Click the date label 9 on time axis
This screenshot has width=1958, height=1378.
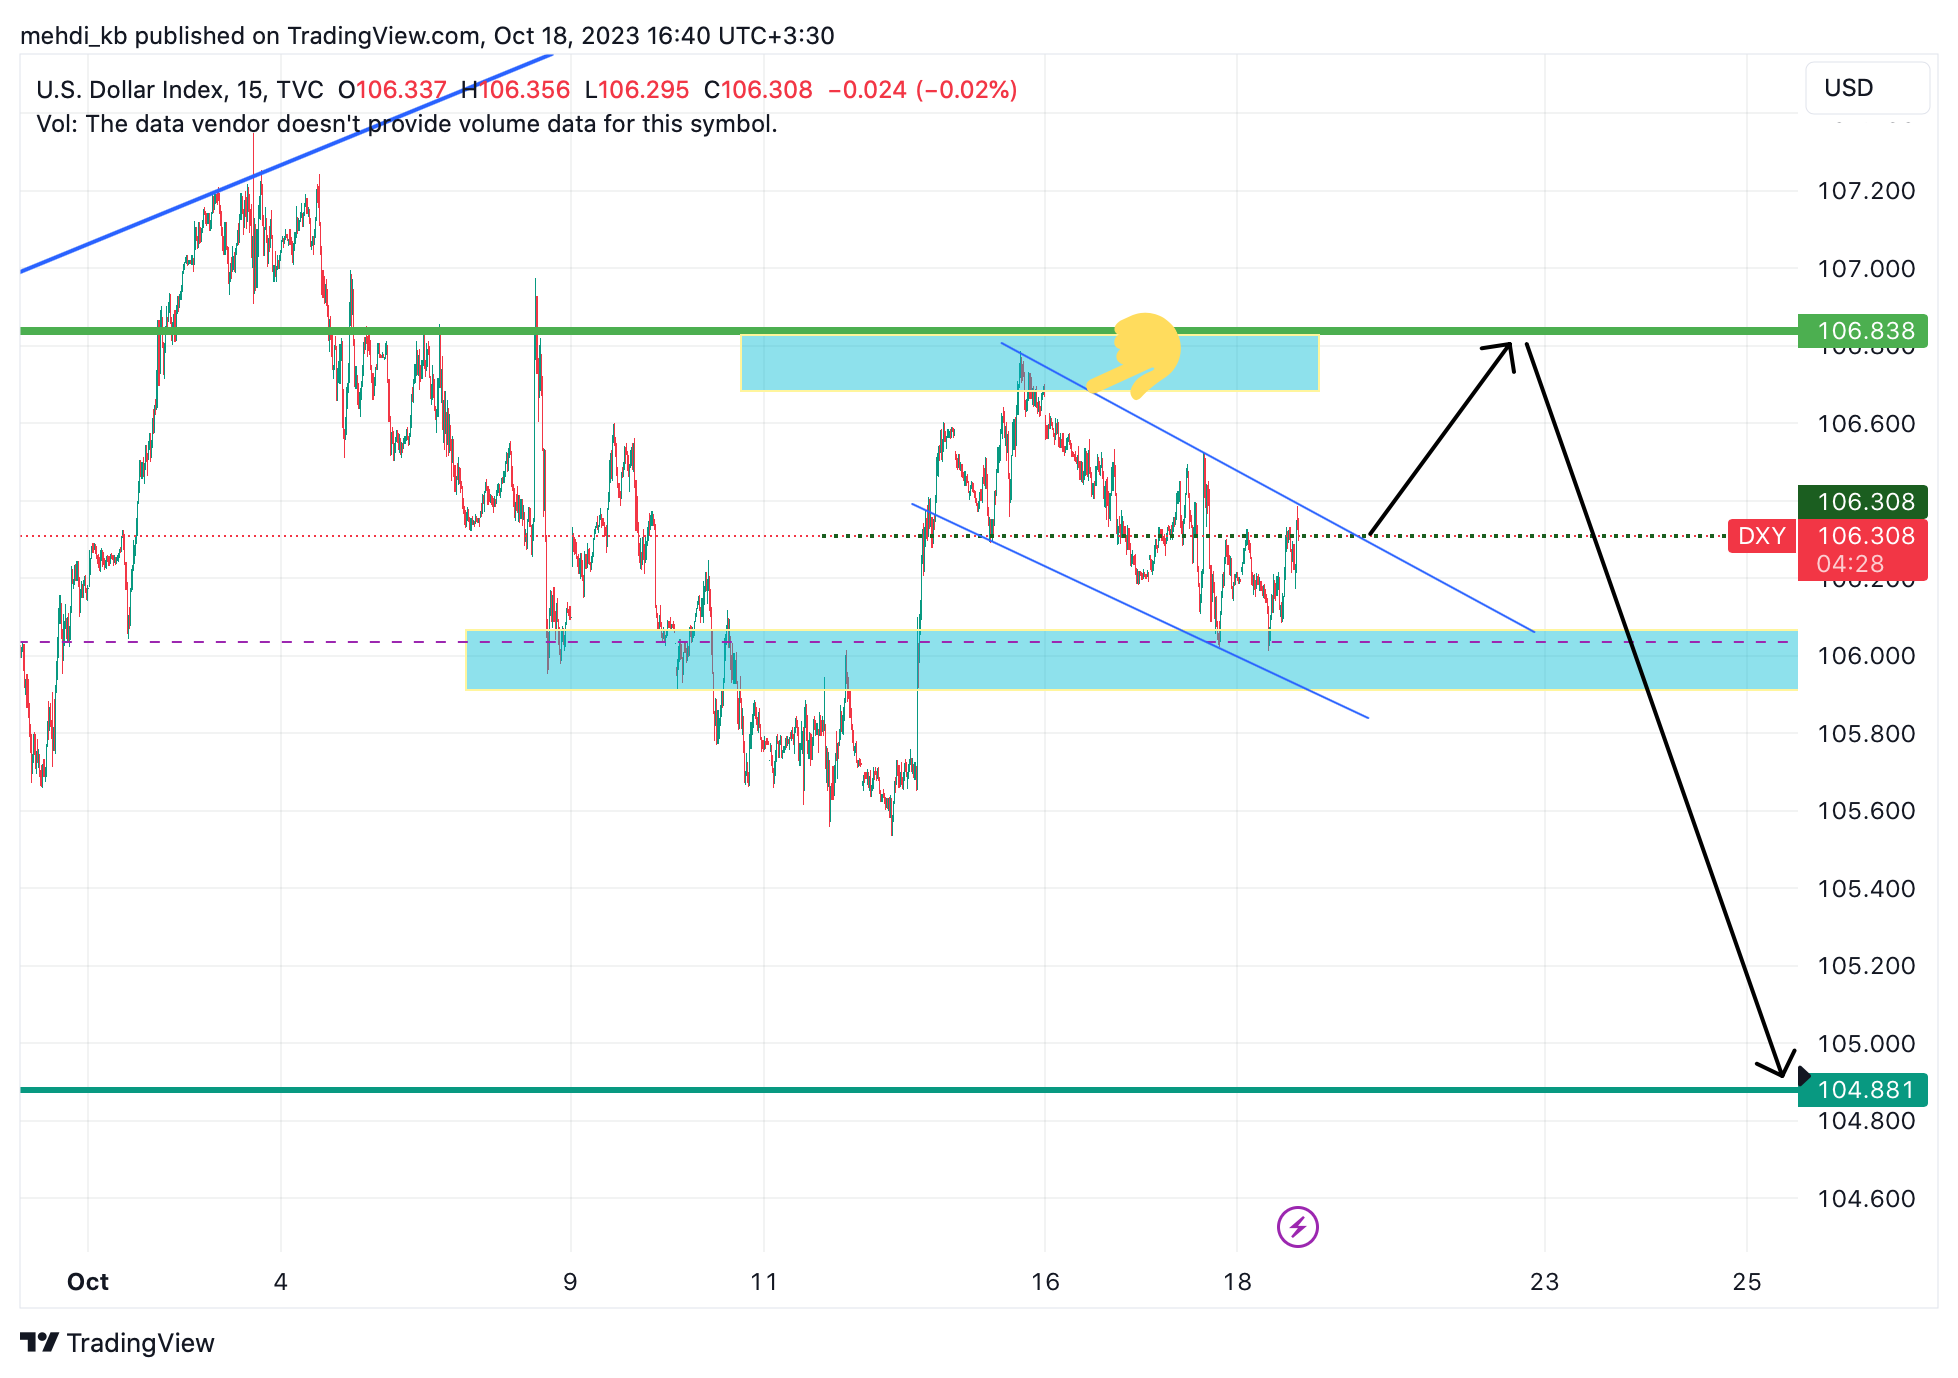(x=570, y=1282)
